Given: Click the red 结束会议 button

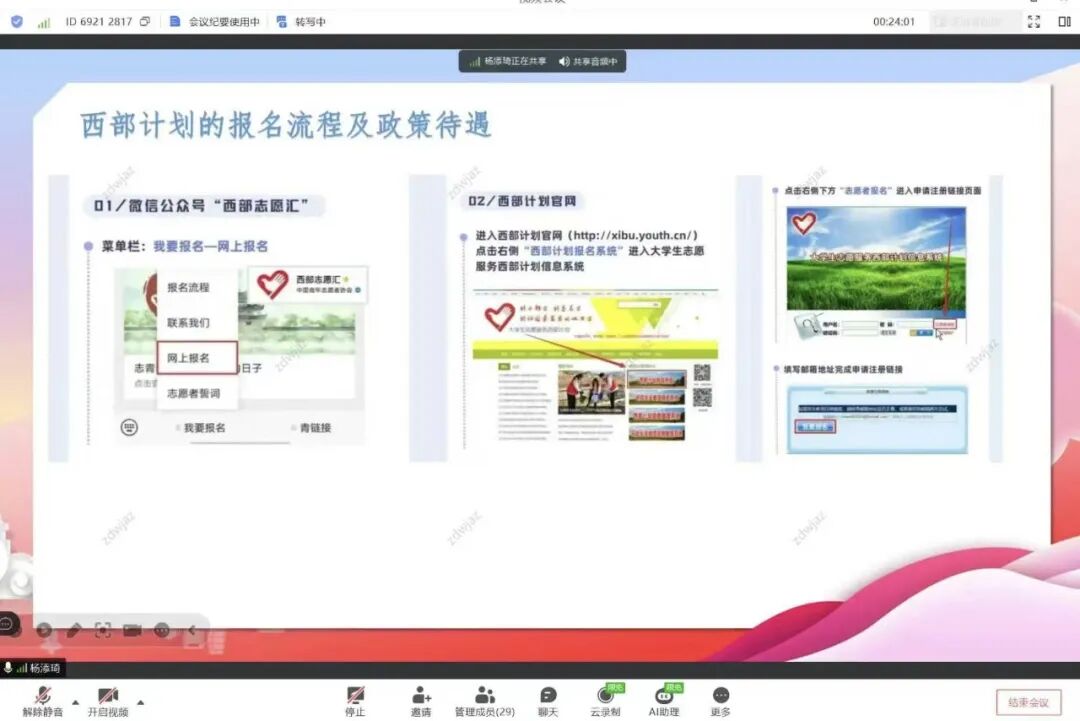Looking at the screenshot, I should click(1028, 702).
